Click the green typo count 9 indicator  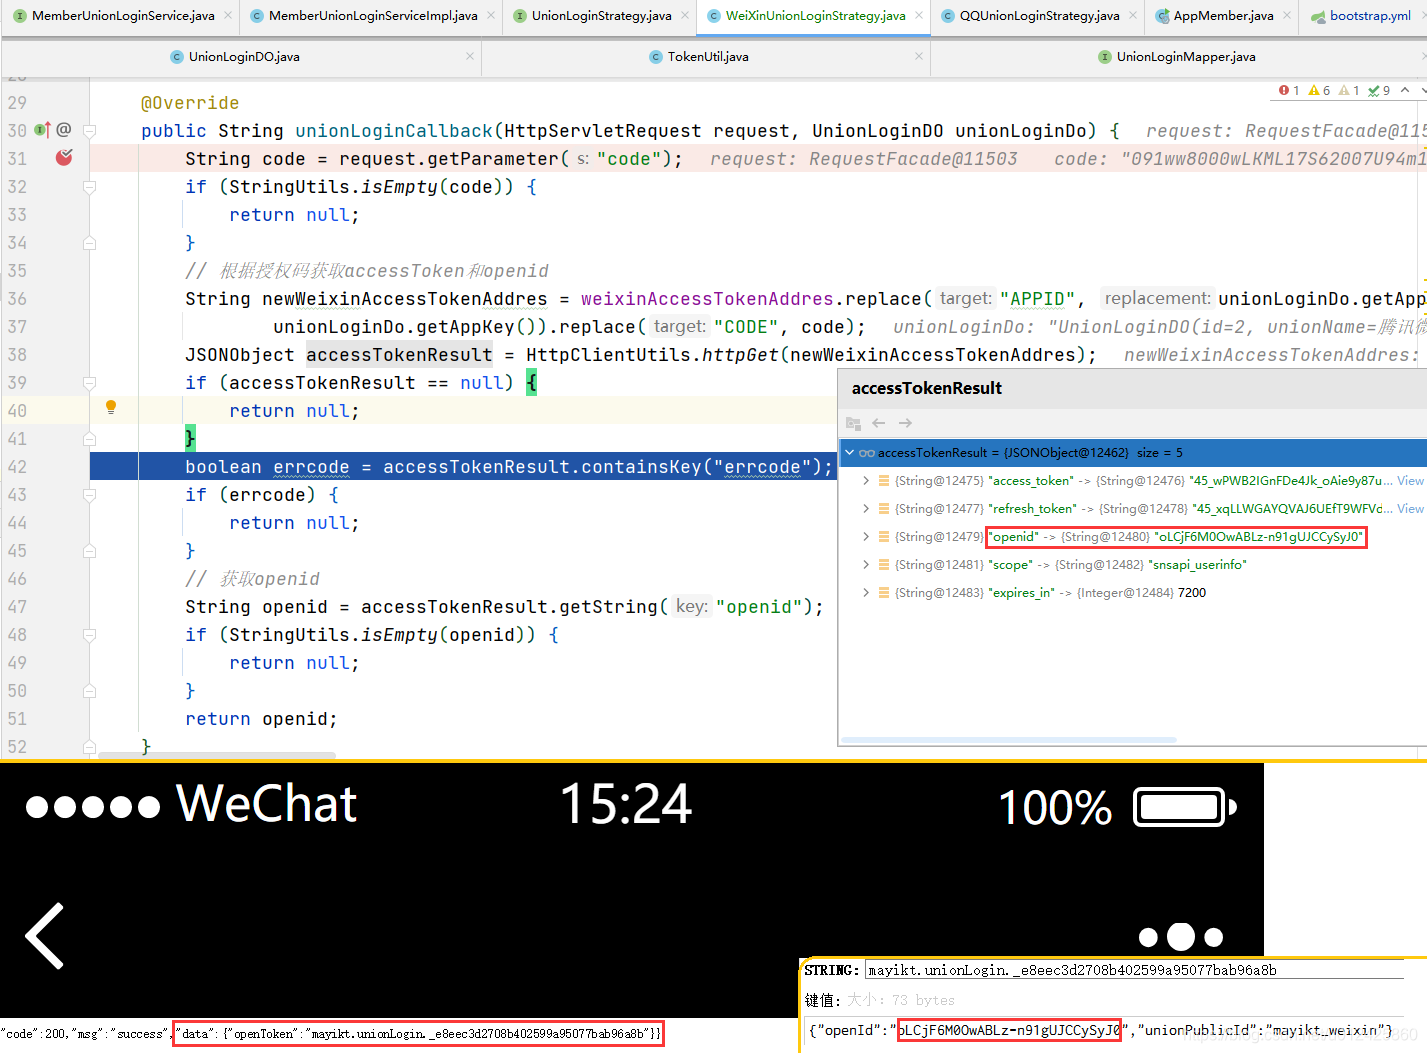point(1379,91)
